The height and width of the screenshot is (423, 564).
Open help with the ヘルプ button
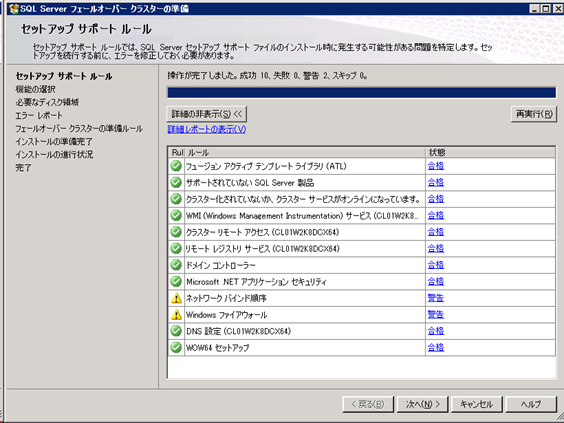(531, 404)
